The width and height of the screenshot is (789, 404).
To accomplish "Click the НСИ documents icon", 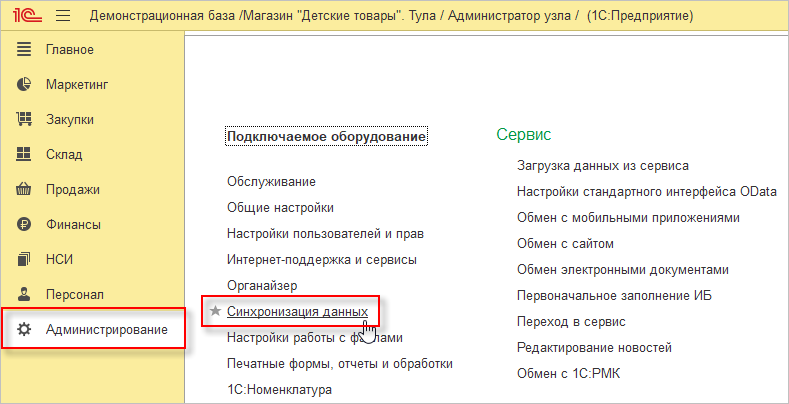I will point(25,260).
